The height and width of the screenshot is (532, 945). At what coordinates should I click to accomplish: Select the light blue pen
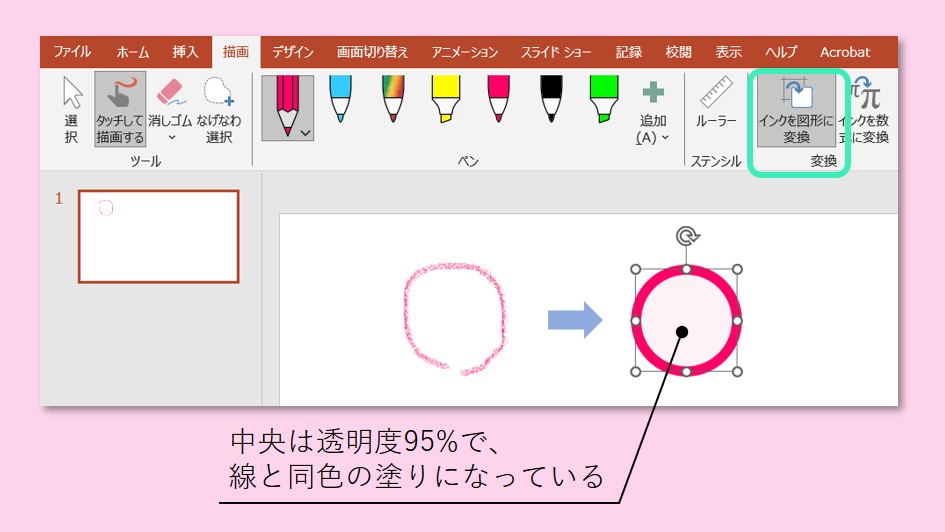point(341,99)
